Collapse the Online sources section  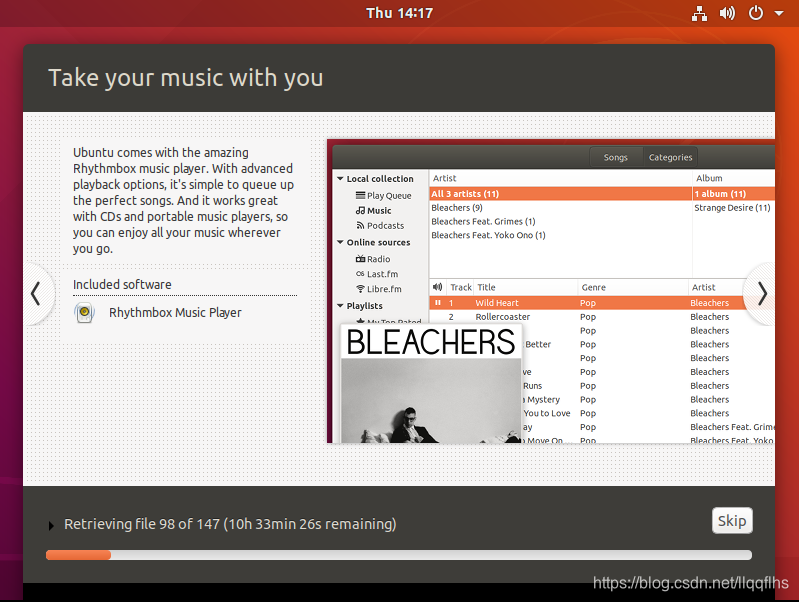(340, 242)
